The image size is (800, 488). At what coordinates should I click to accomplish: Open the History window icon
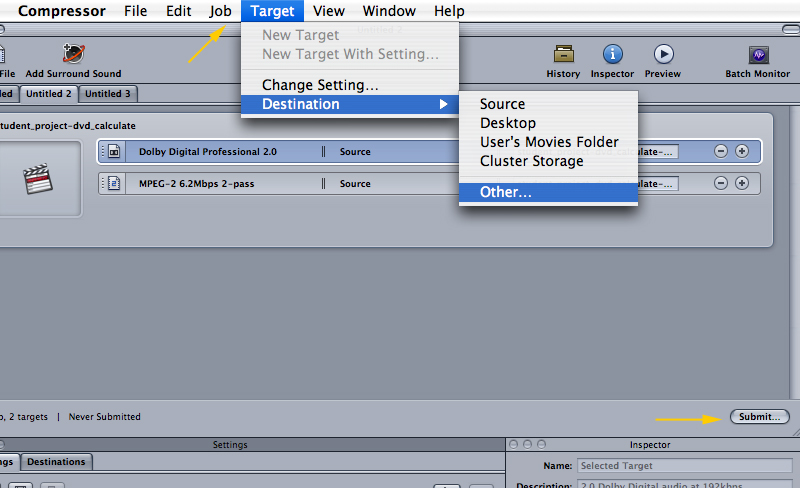[x=563, y=54]
